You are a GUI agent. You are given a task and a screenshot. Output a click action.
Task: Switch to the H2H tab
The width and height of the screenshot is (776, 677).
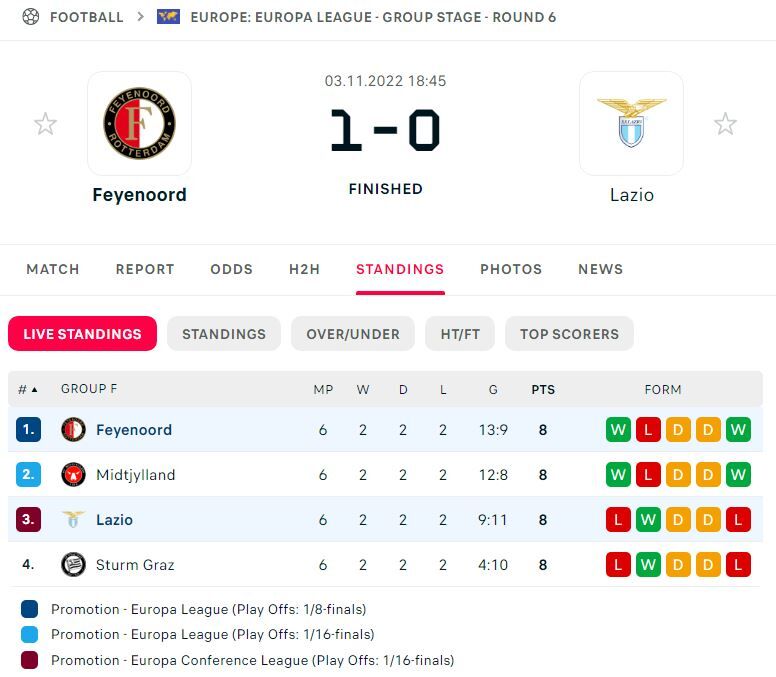click(304, 269)
